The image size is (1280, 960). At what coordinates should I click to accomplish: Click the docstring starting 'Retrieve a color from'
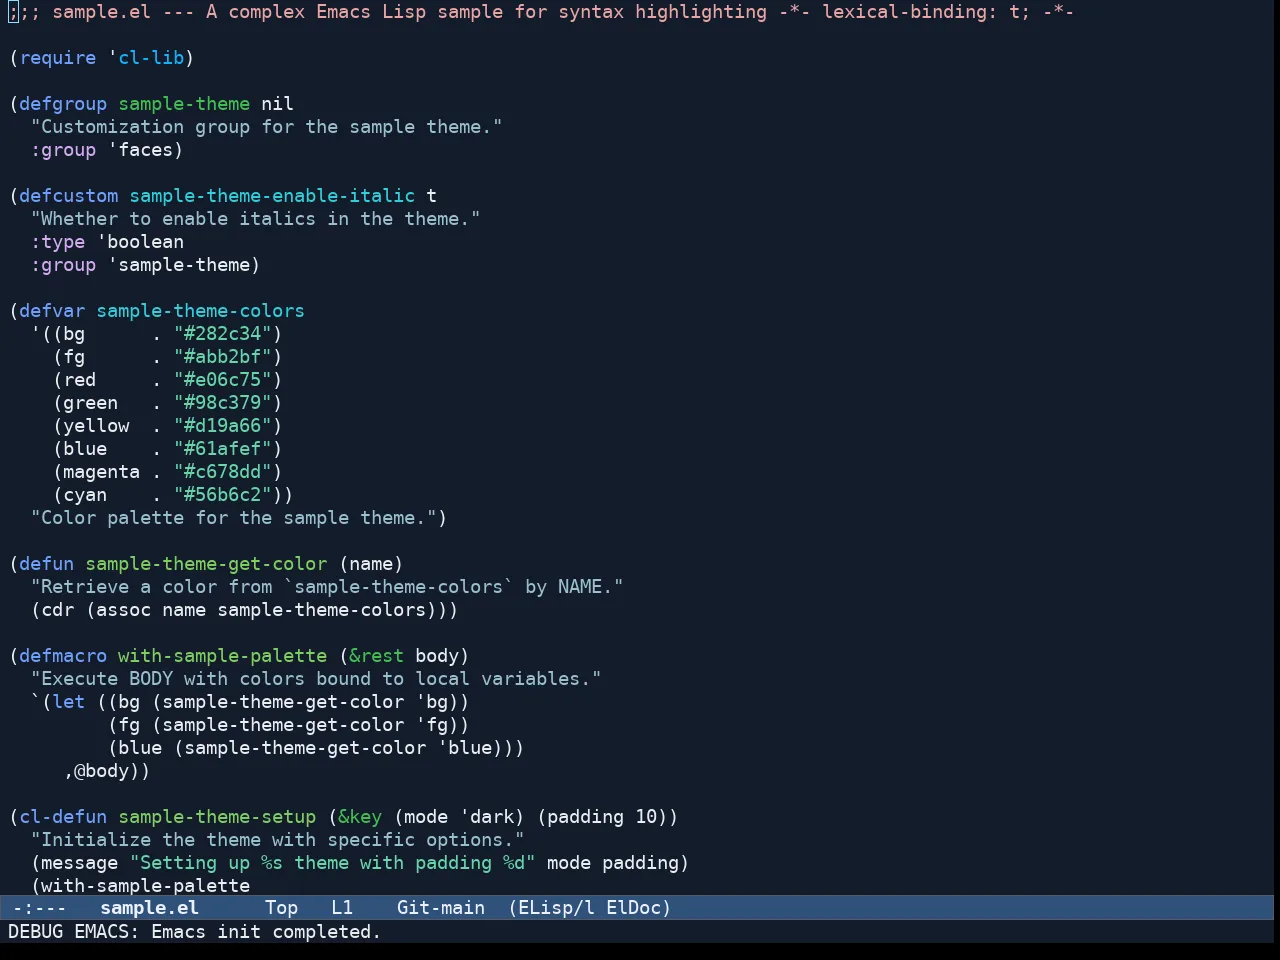click(327, 587)
